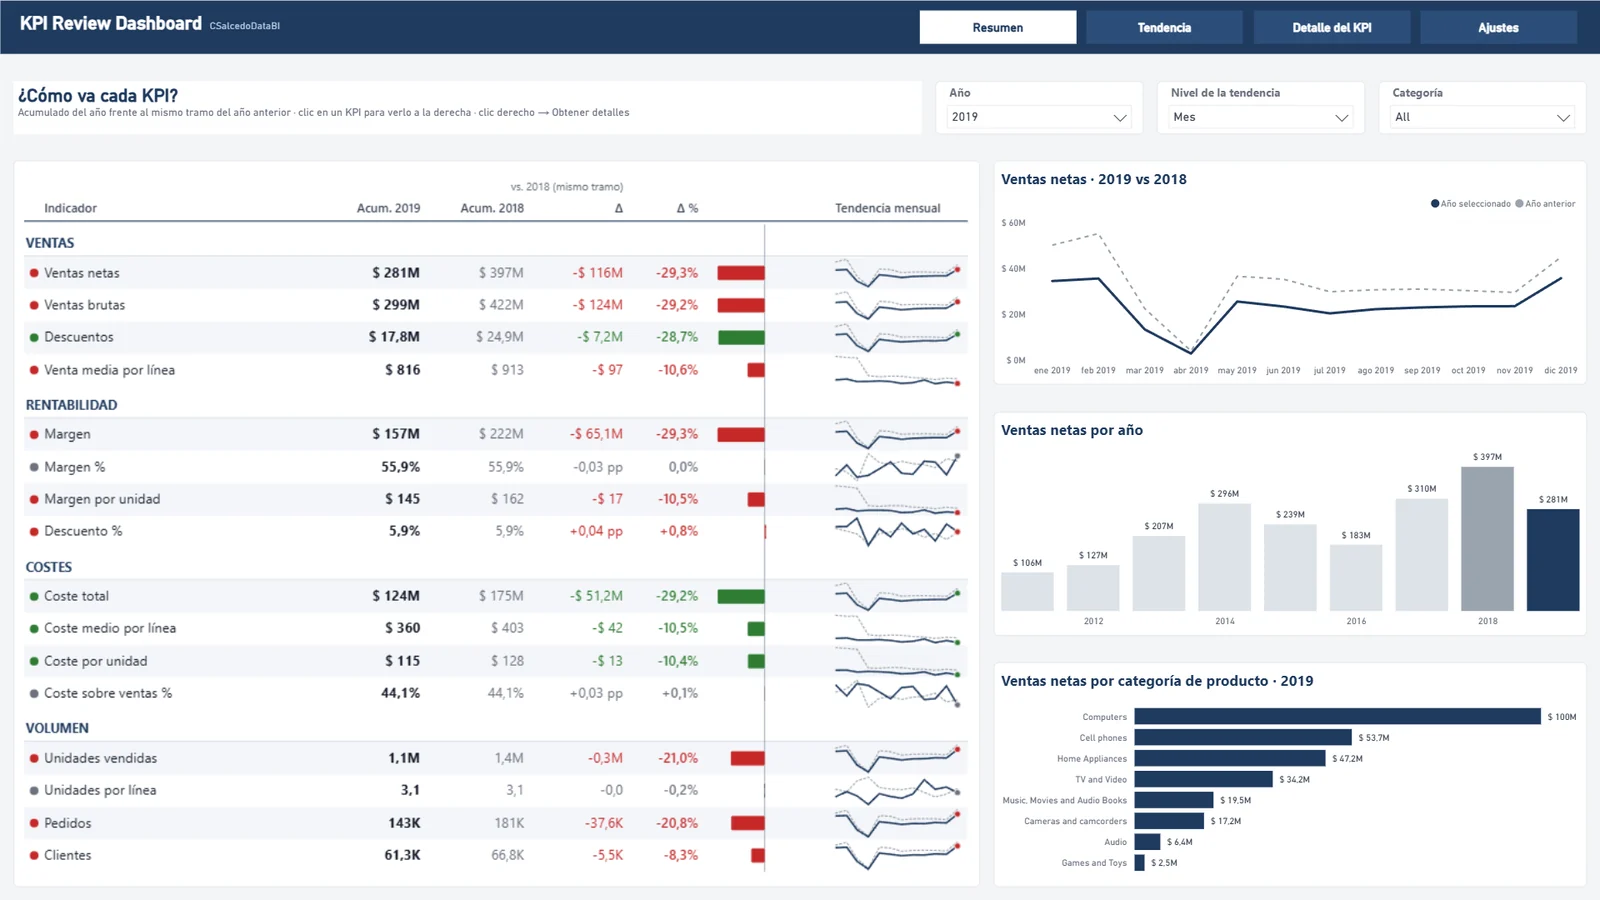This screenshot has width=1600, height=900.
Task: Click the Acum. 2018 column header
Action: click(492, 208)
